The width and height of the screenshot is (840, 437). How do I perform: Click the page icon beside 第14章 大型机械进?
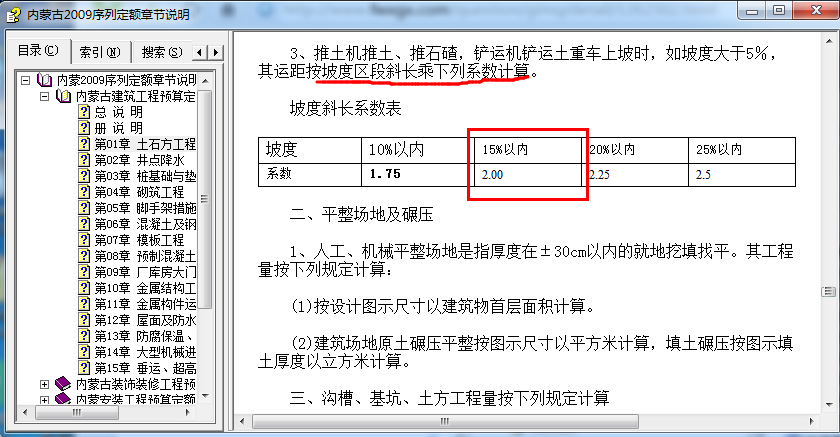84,352
